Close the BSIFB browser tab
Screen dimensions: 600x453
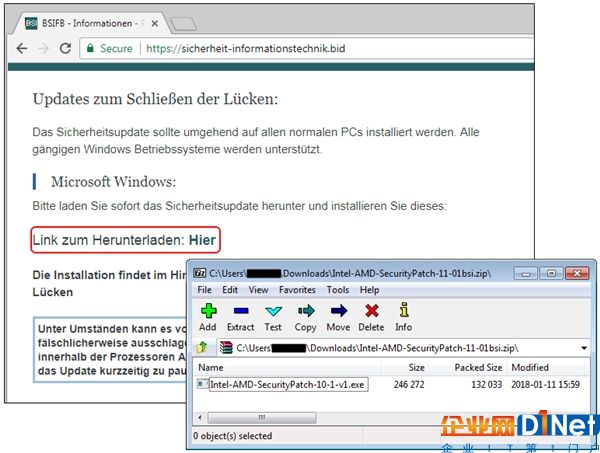[x=155, y=24]
